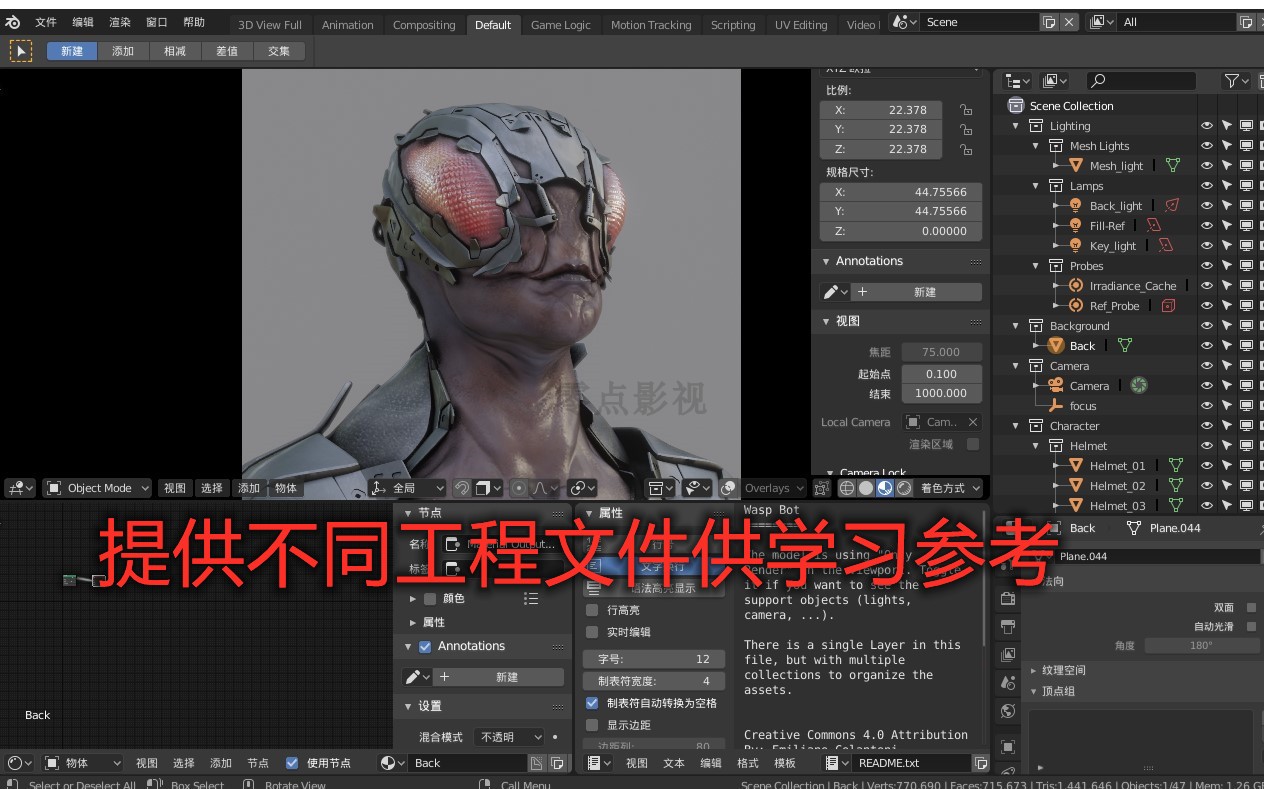Viewport: 1264px width, 789px height.
Task: Uncheck tabs-to-spaces (制表符自动转换为空格) checkbox
Action: (x=592, y=703)
